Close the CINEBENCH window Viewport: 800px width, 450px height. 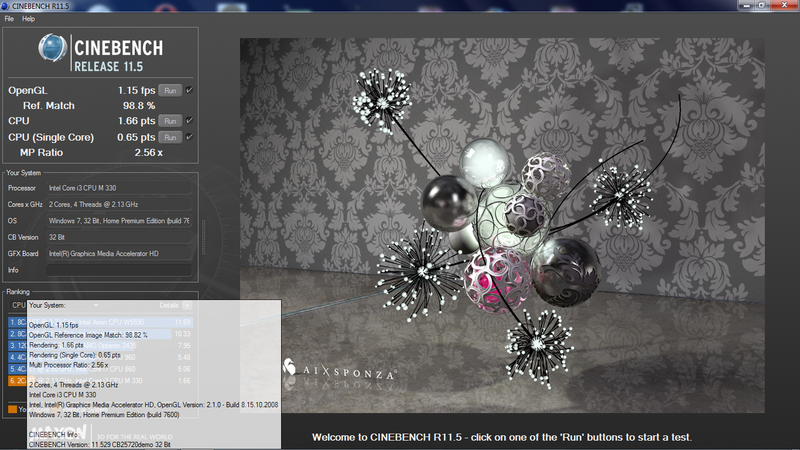click(x=784, y=5)
